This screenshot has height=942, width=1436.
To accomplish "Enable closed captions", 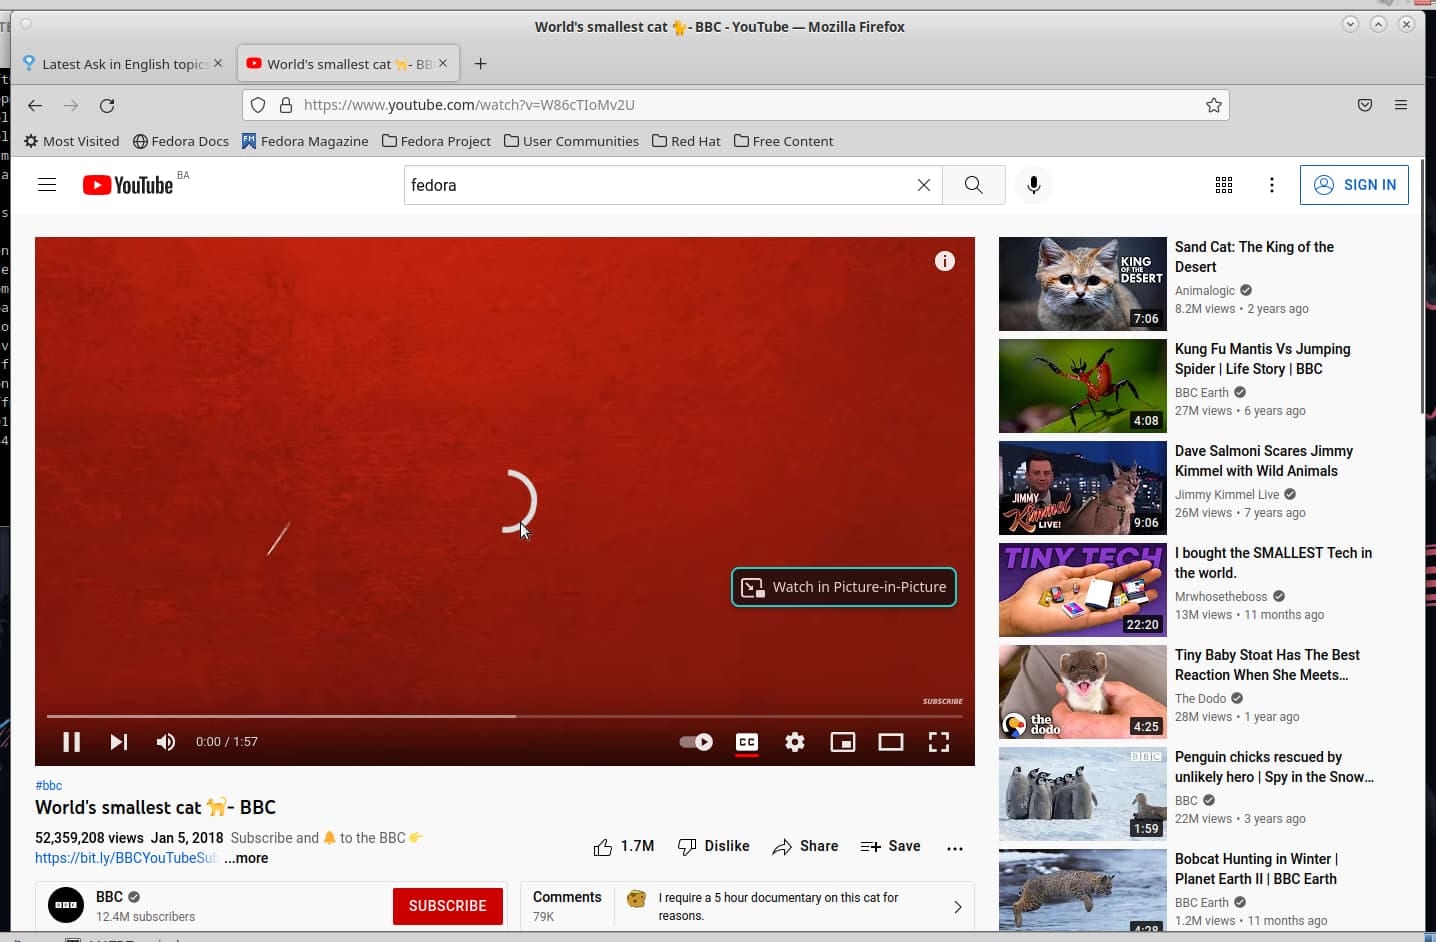I will click(747, 742).
